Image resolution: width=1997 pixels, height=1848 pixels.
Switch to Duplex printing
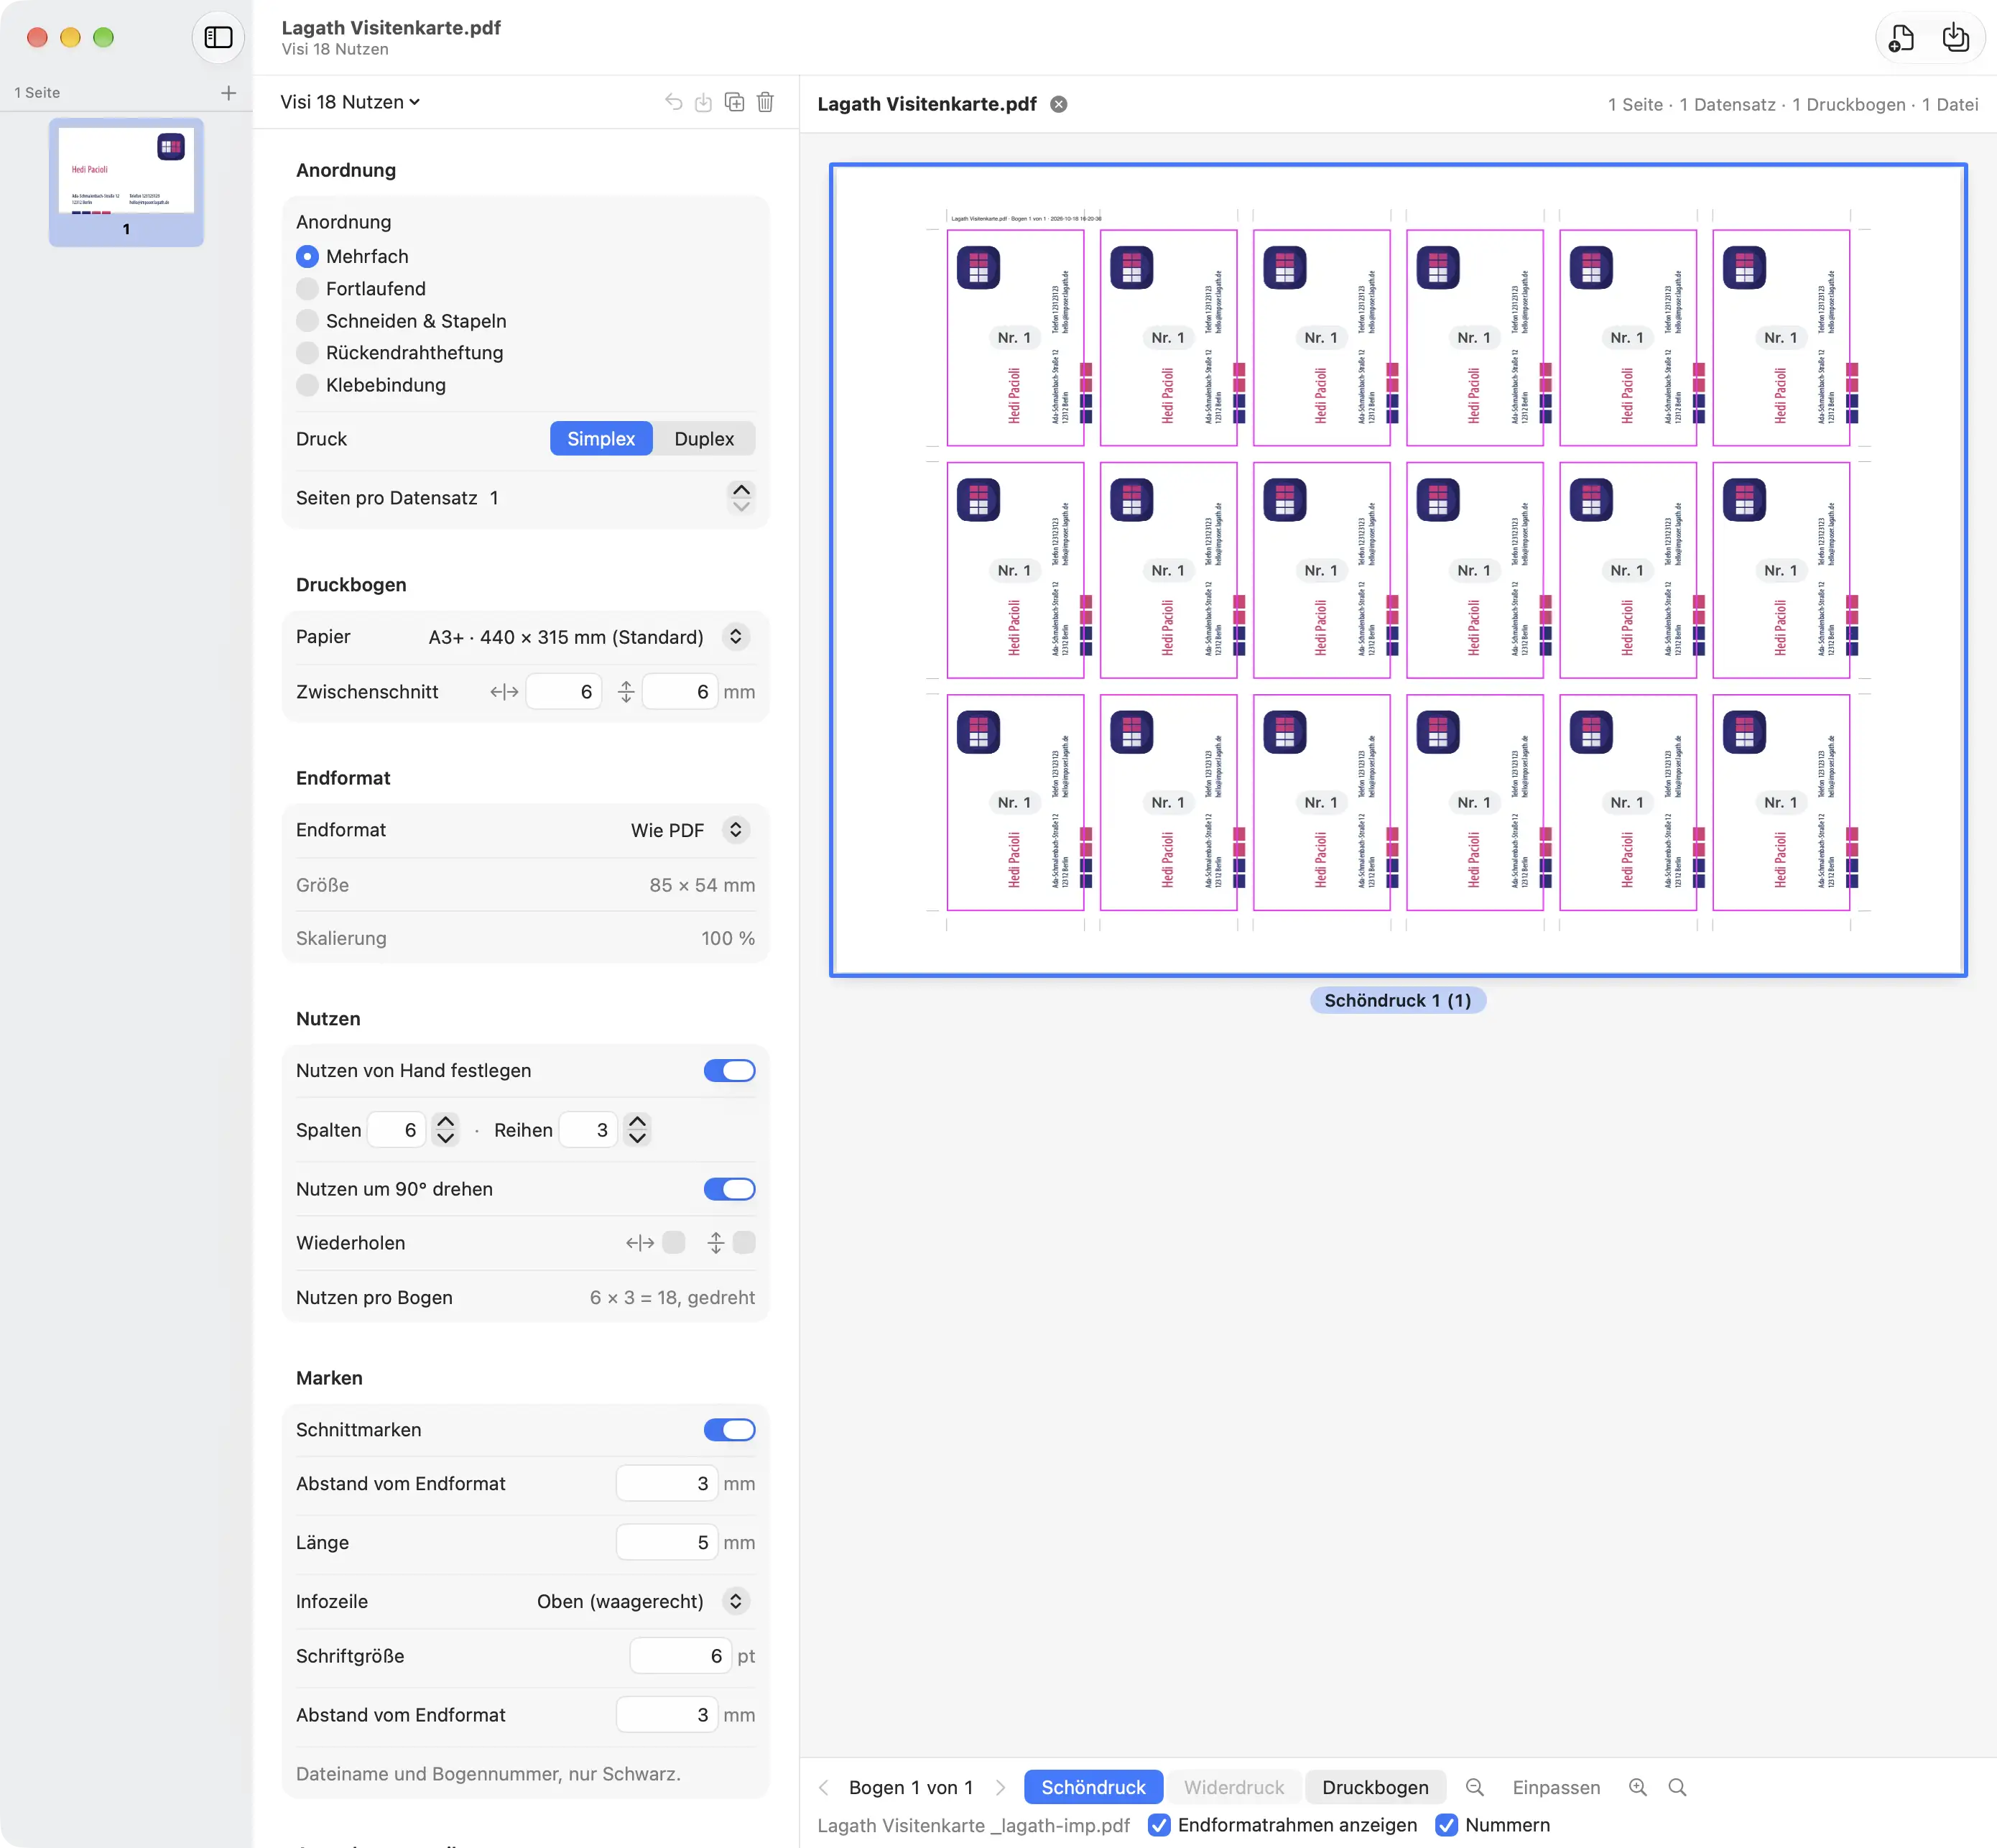click(704, 439)
